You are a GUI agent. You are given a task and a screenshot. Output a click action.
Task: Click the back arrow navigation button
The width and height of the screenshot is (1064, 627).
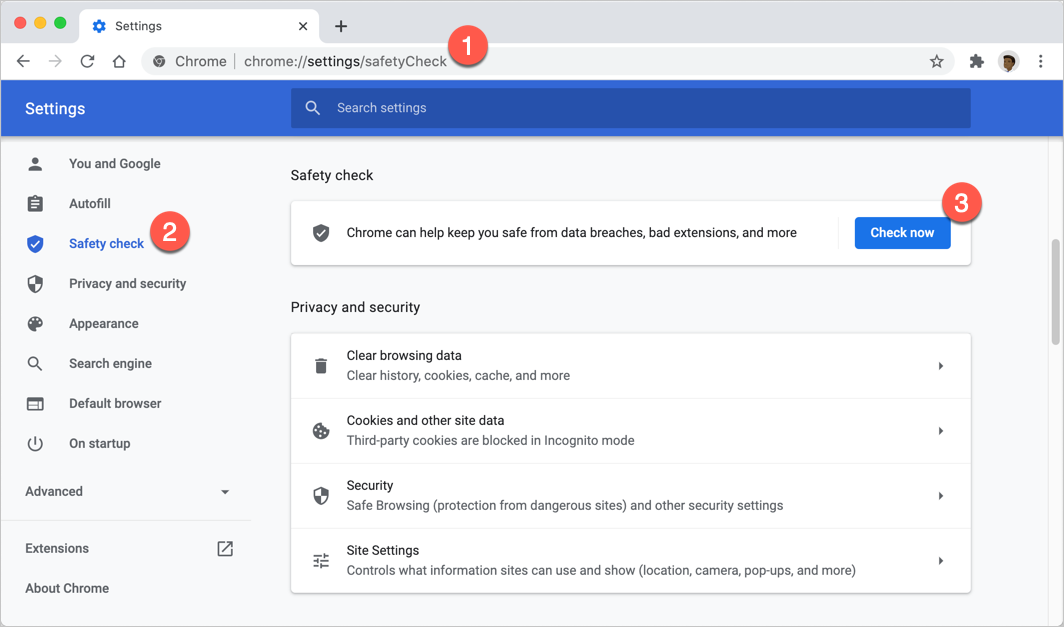tap(23, 61)
